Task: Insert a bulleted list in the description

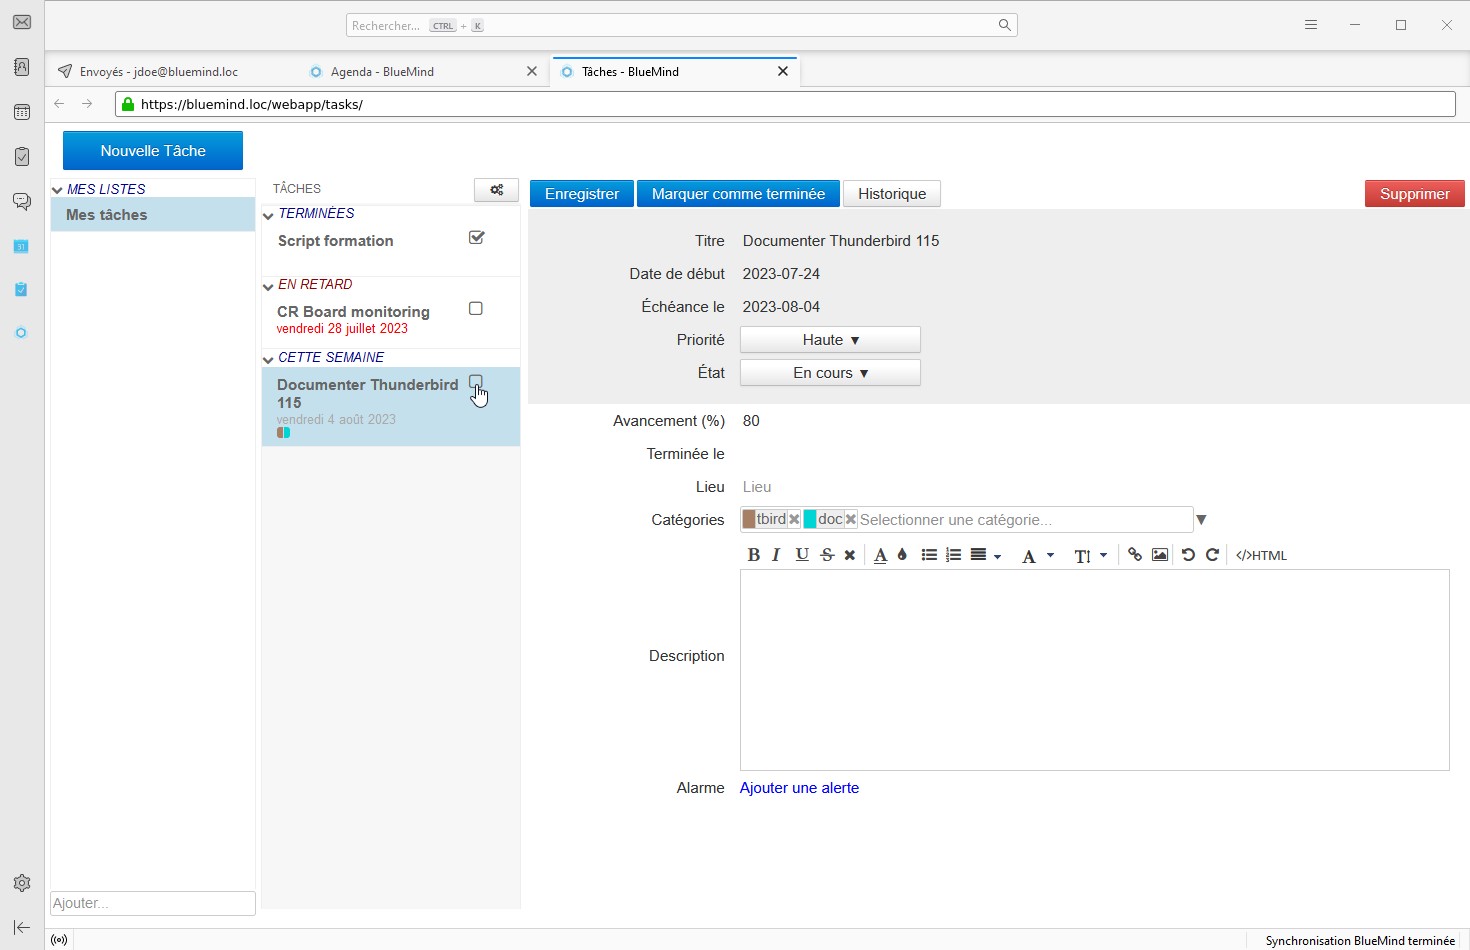Action: point(929,555)
